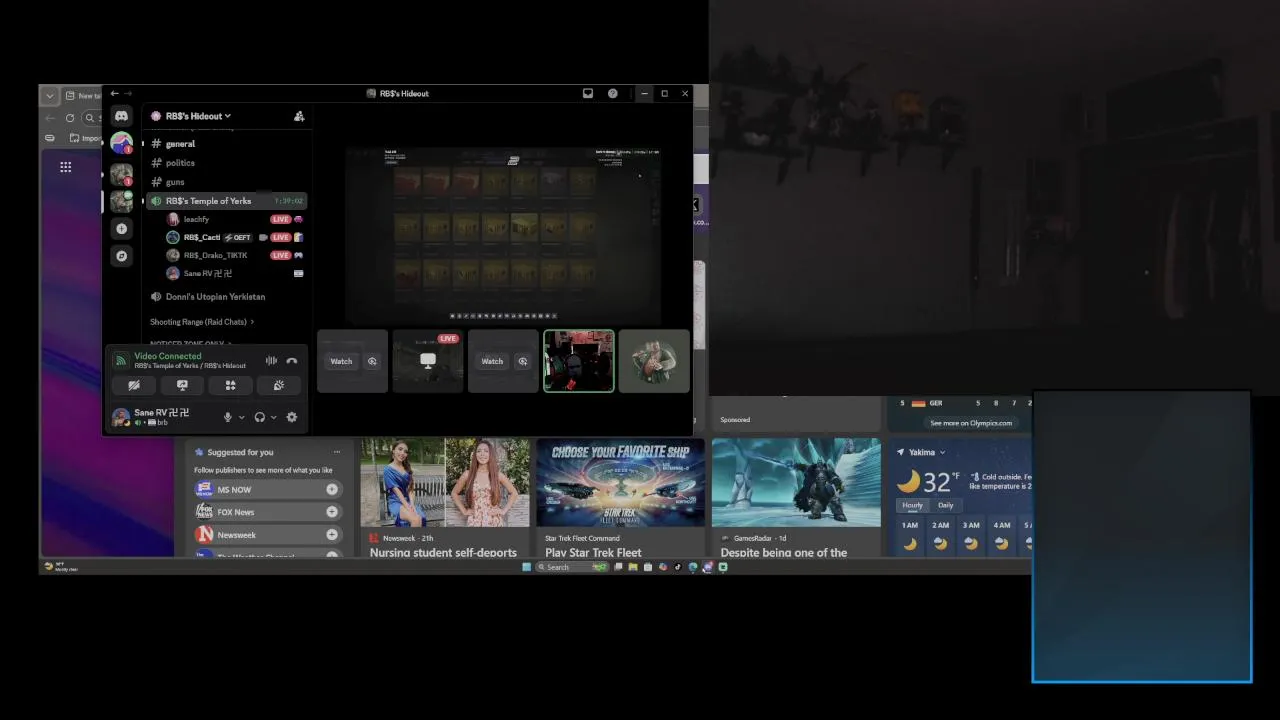This screenshot has height=720, width=1280.
Task: Click the Windows Start button on taskbar
Action: pyautogui.click(x=527, y=567)
